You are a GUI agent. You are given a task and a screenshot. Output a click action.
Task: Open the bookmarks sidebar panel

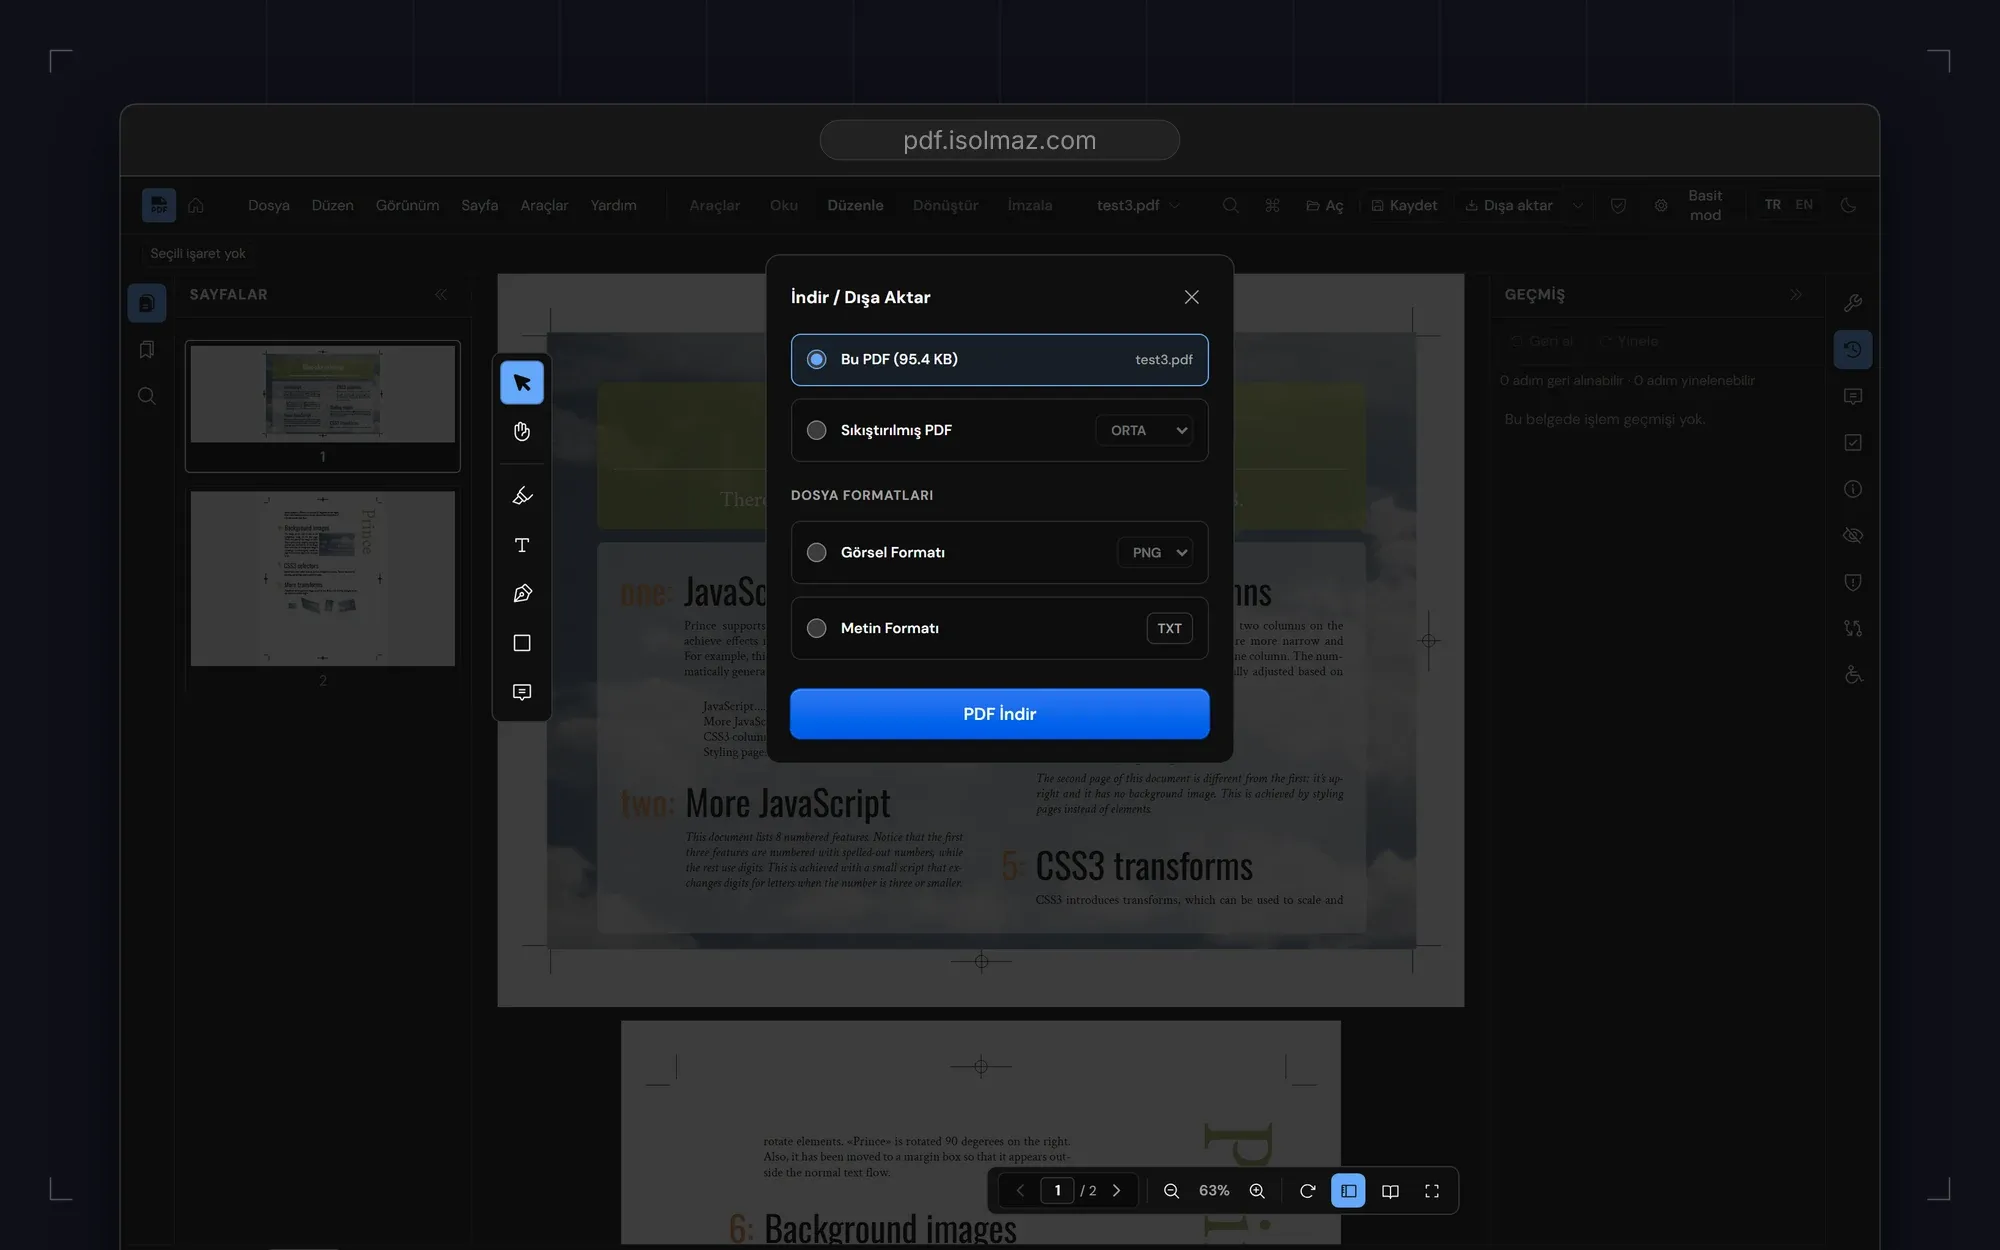tap(147, 349)
